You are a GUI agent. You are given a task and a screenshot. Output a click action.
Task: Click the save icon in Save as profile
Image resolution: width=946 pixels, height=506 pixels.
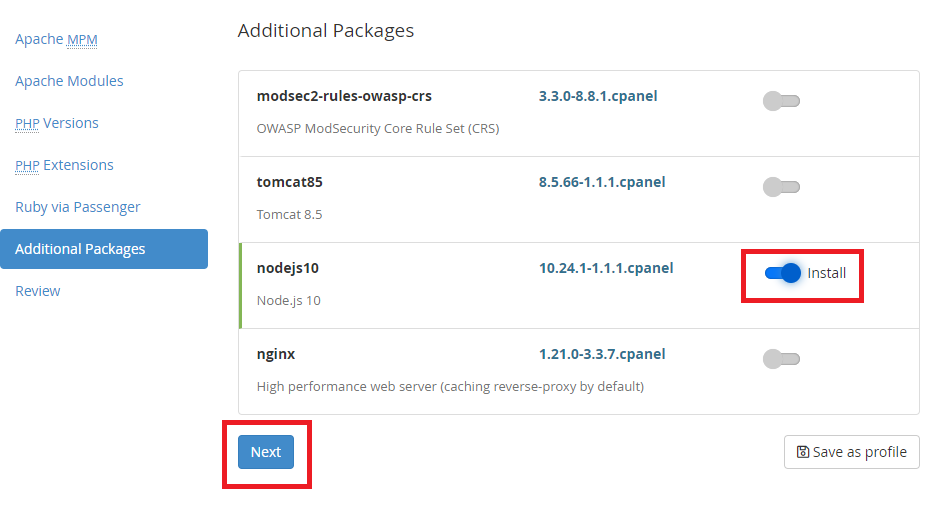point(802,452)
